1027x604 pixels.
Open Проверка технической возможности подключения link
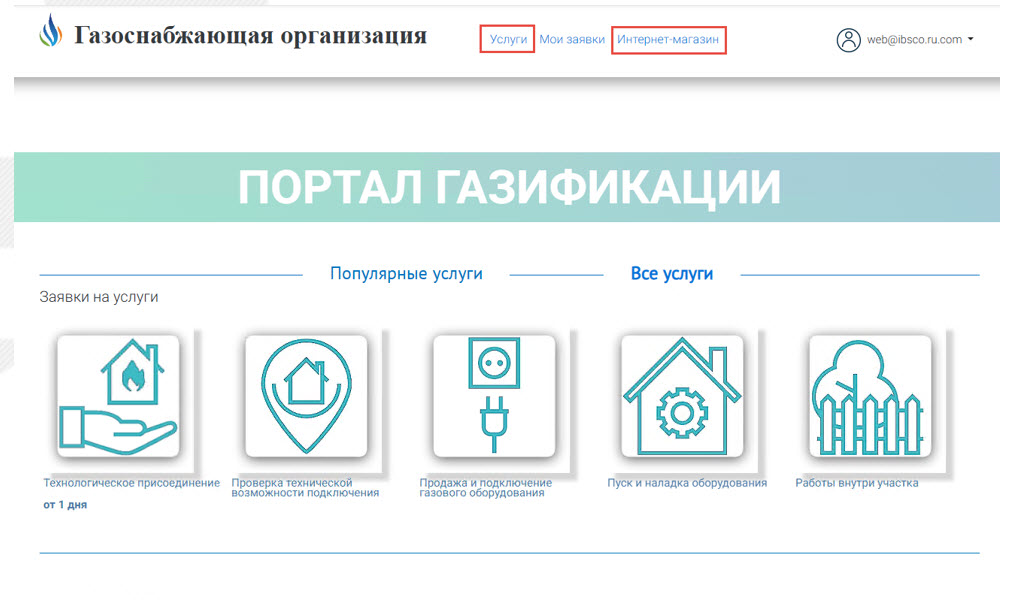(305, 488)
